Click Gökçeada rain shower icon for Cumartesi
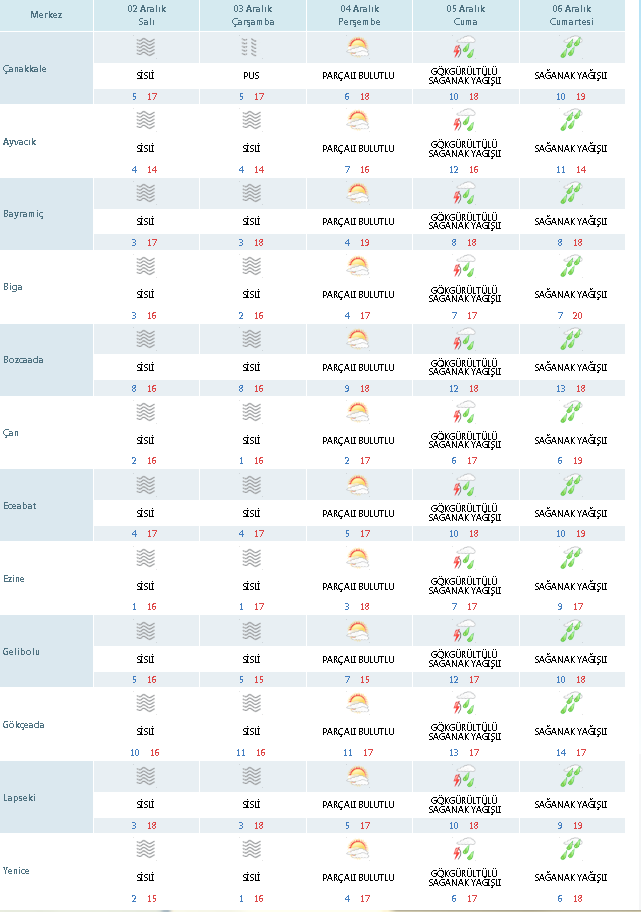The image size is (641, 912). click(x=571, y=704)
